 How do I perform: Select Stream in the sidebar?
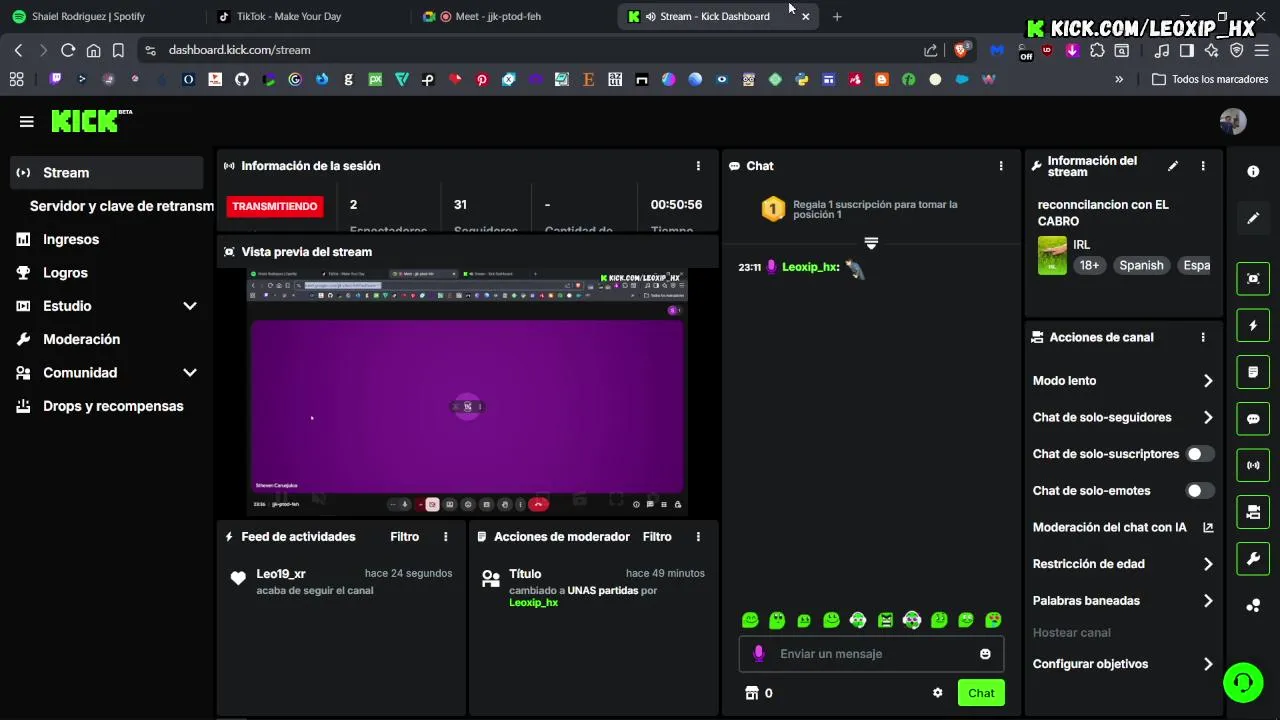(x=107, y=173)
